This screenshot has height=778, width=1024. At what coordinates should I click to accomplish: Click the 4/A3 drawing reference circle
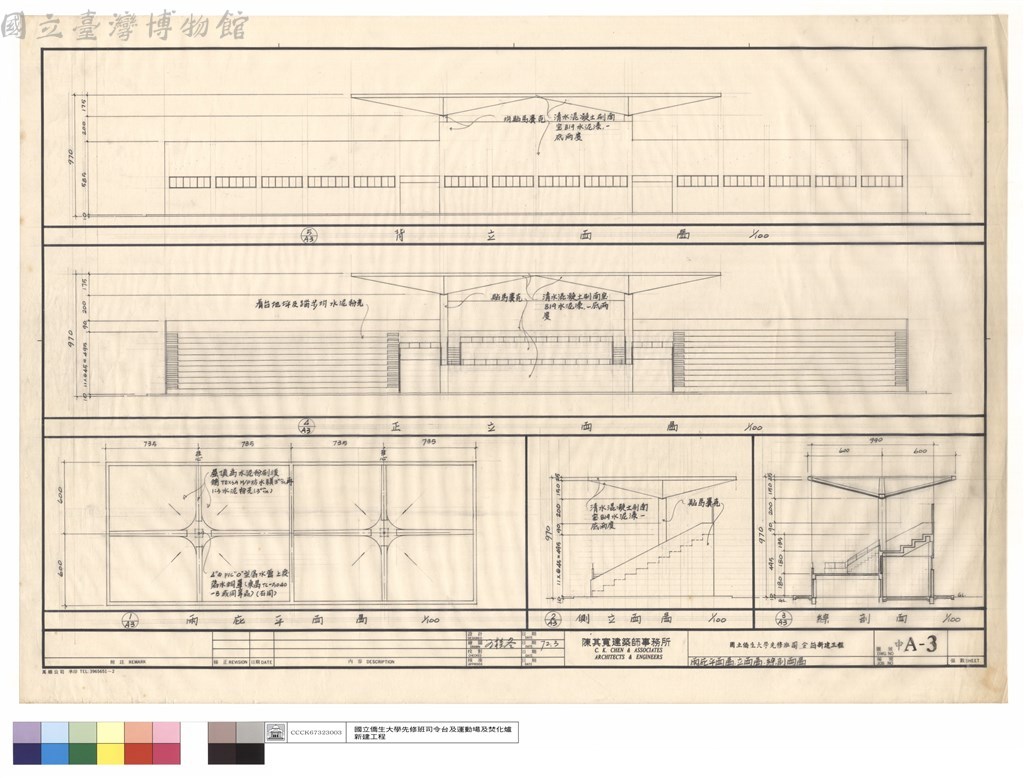pos(306,427)
